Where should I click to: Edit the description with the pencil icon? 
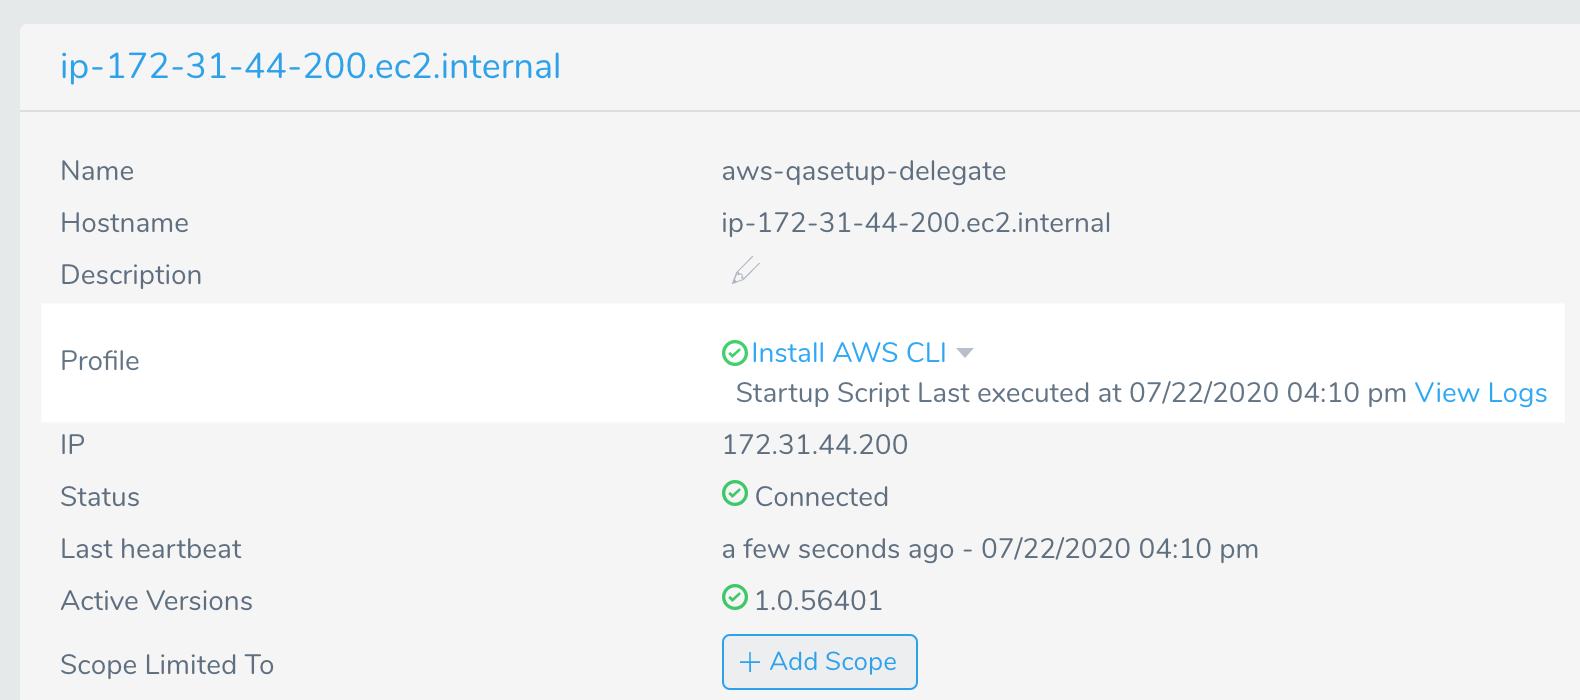tap(745, 271)
